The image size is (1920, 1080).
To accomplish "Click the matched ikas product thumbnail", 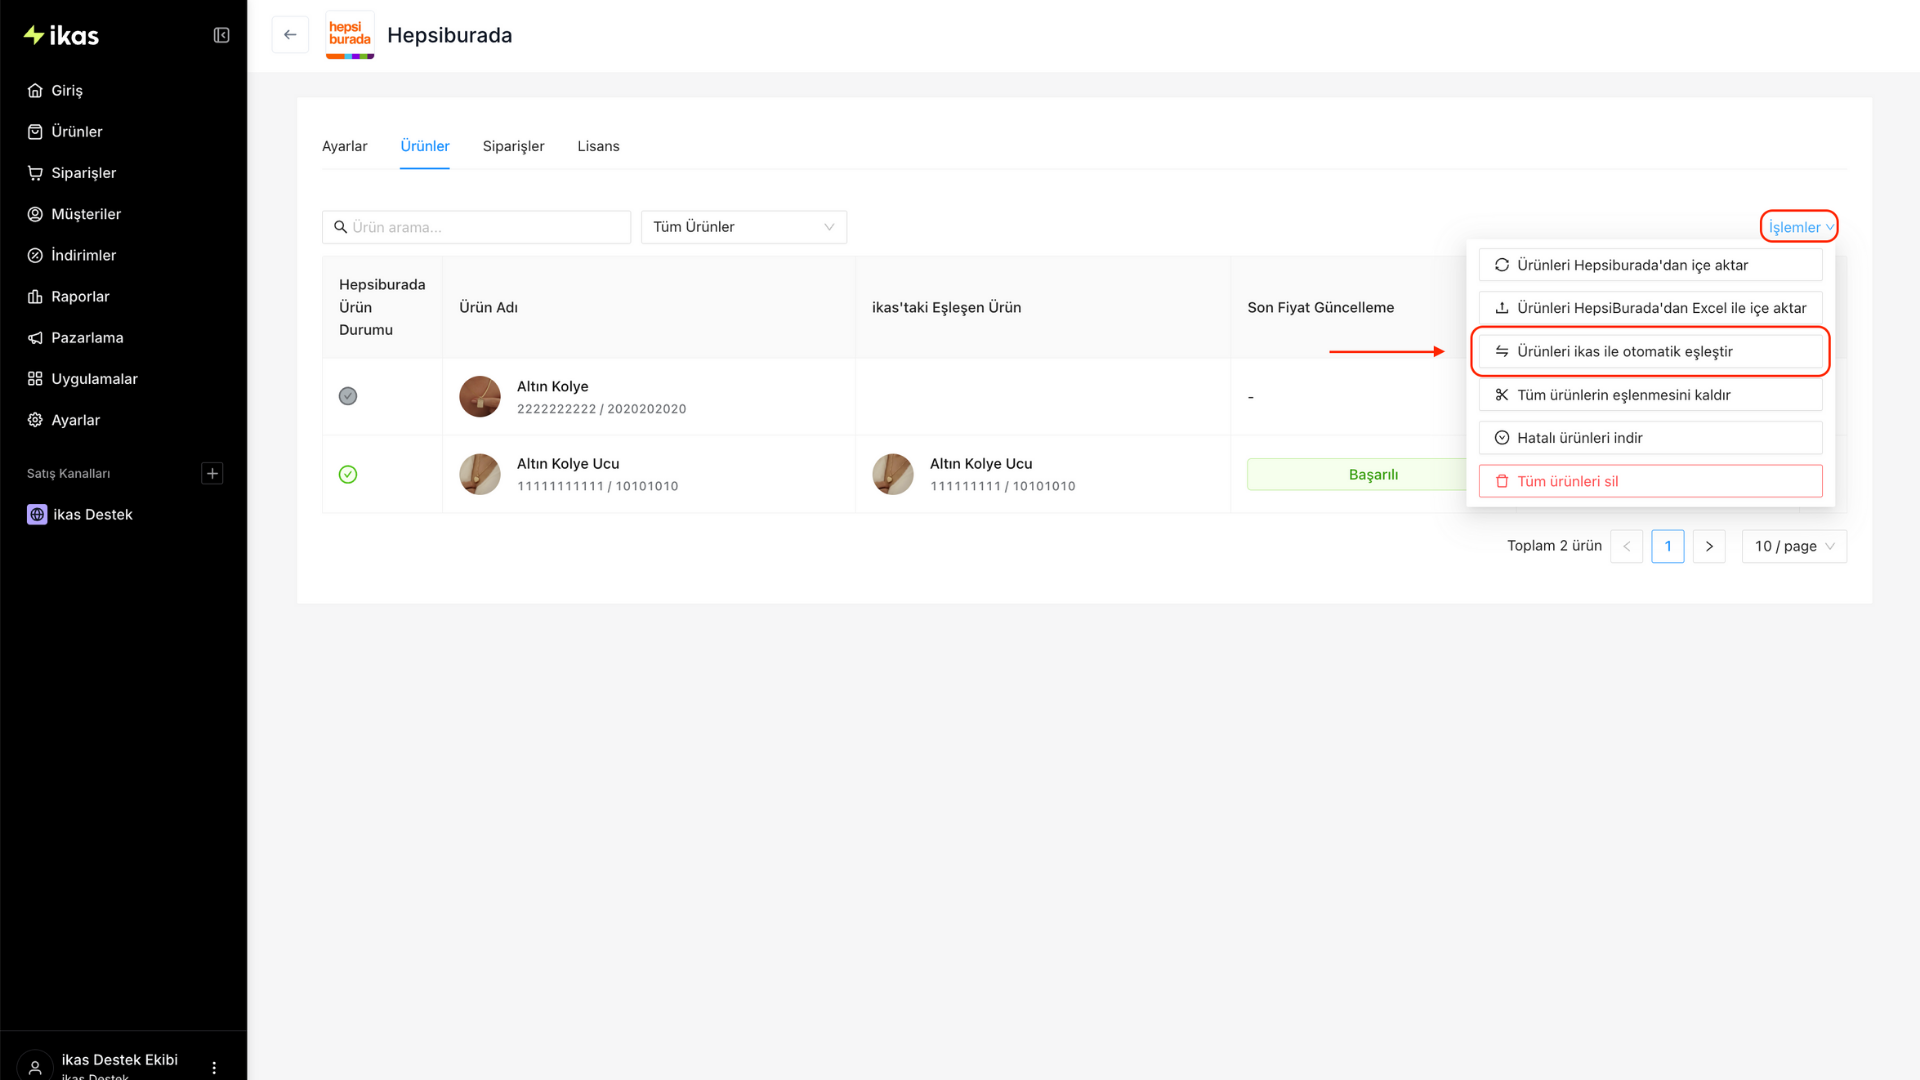I will [893, 474].
